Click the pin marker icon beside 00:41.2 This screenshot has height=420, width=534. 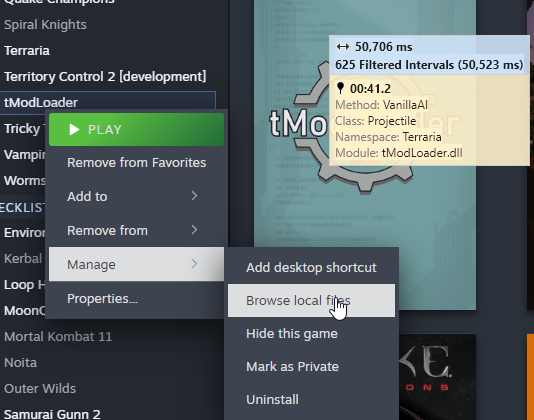(x=340, y=88)
